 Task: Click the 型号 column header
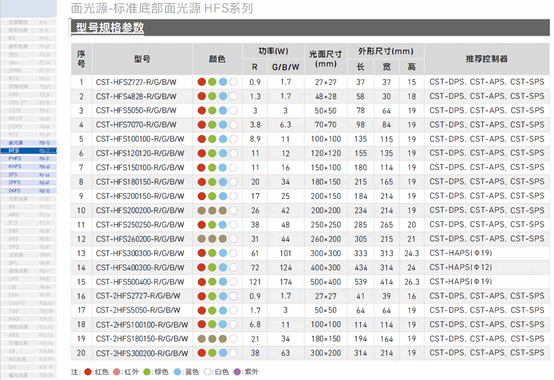[142, 59]
